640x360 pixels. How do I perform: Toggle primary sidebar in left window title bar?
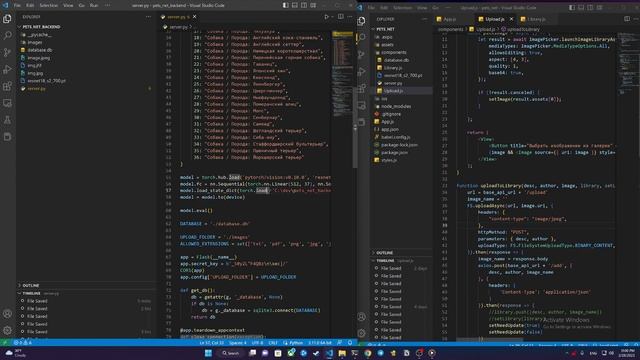pyautogui.click(x=286, y=5)
